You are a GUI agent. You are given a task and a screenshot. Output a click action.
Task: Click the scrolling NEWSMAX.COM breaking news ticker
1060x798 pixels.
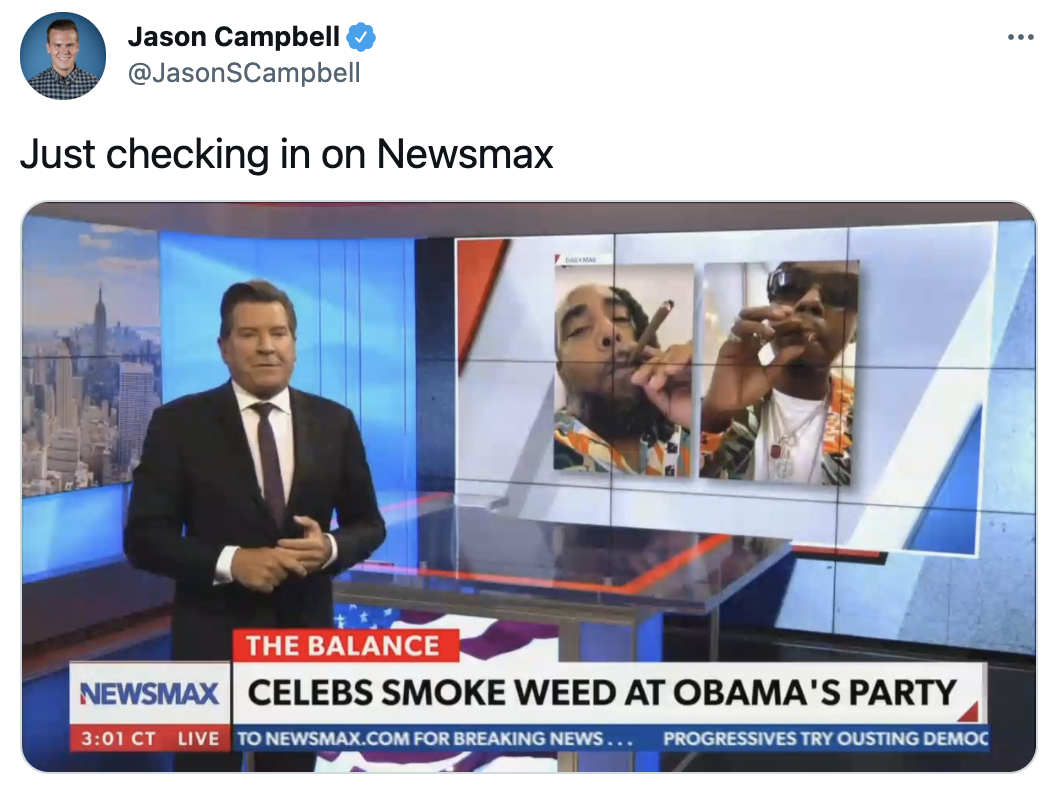point(435,738)
